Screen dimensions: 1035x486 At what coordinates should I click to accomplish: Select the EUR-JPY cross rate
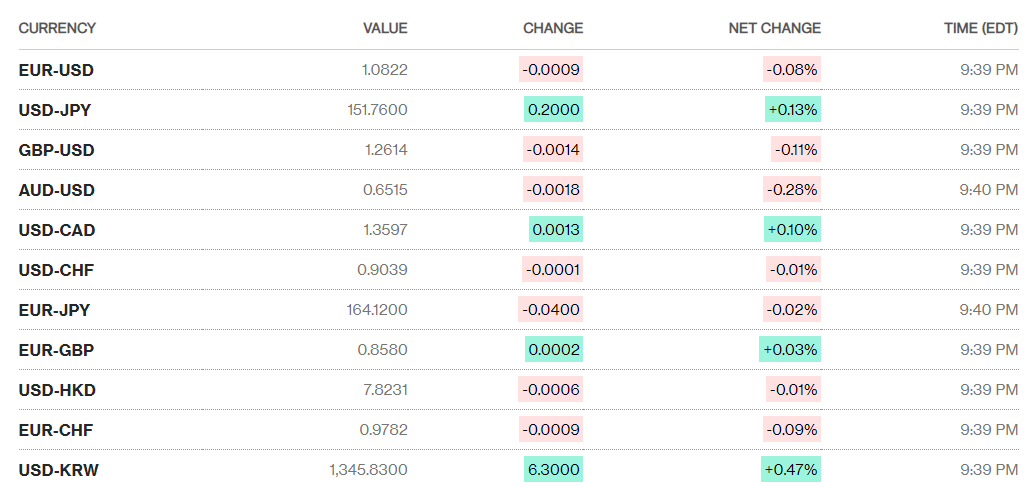pos(54,310)
